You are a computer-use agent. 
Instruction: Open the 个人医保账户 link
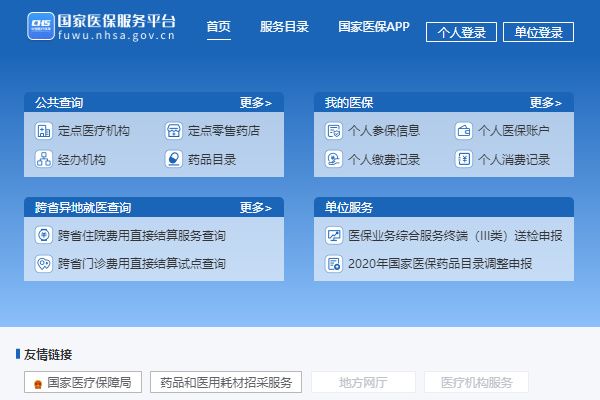tap(514, 131)
